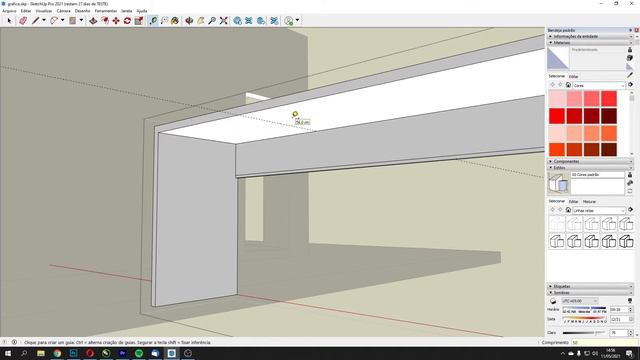The width and height of the screenshot is (640, 360).
Task: Collapse the Estilos panel
Action: pyautogui.click(x=590, y=168)
